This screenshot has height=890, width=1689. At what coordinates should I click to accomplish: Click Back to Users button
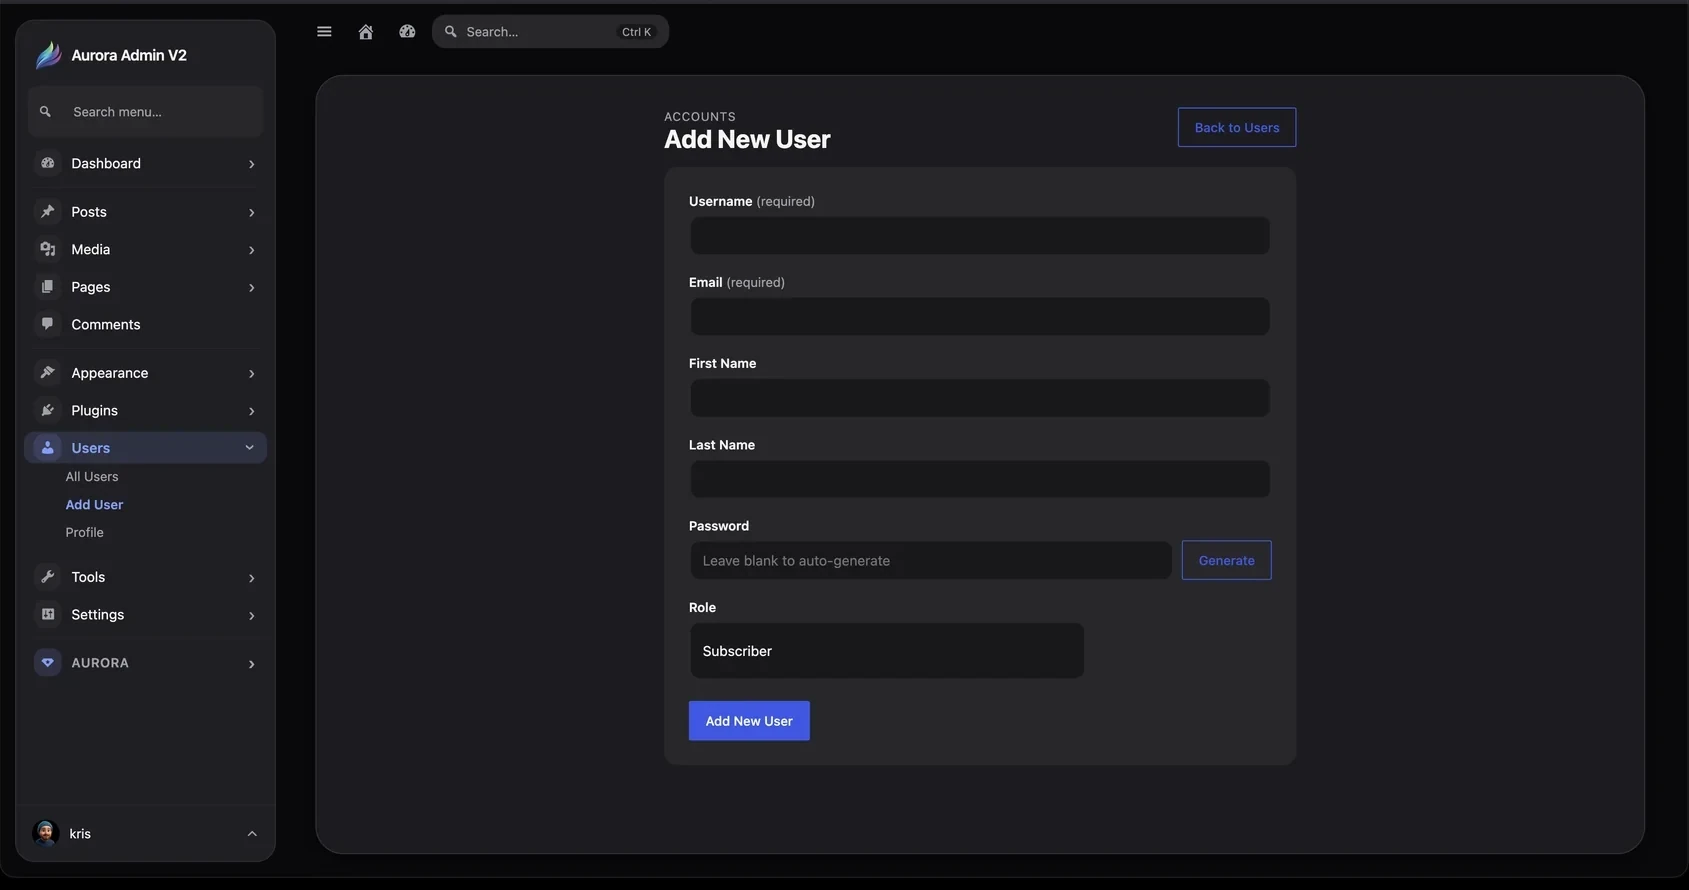click(1237, 127)
